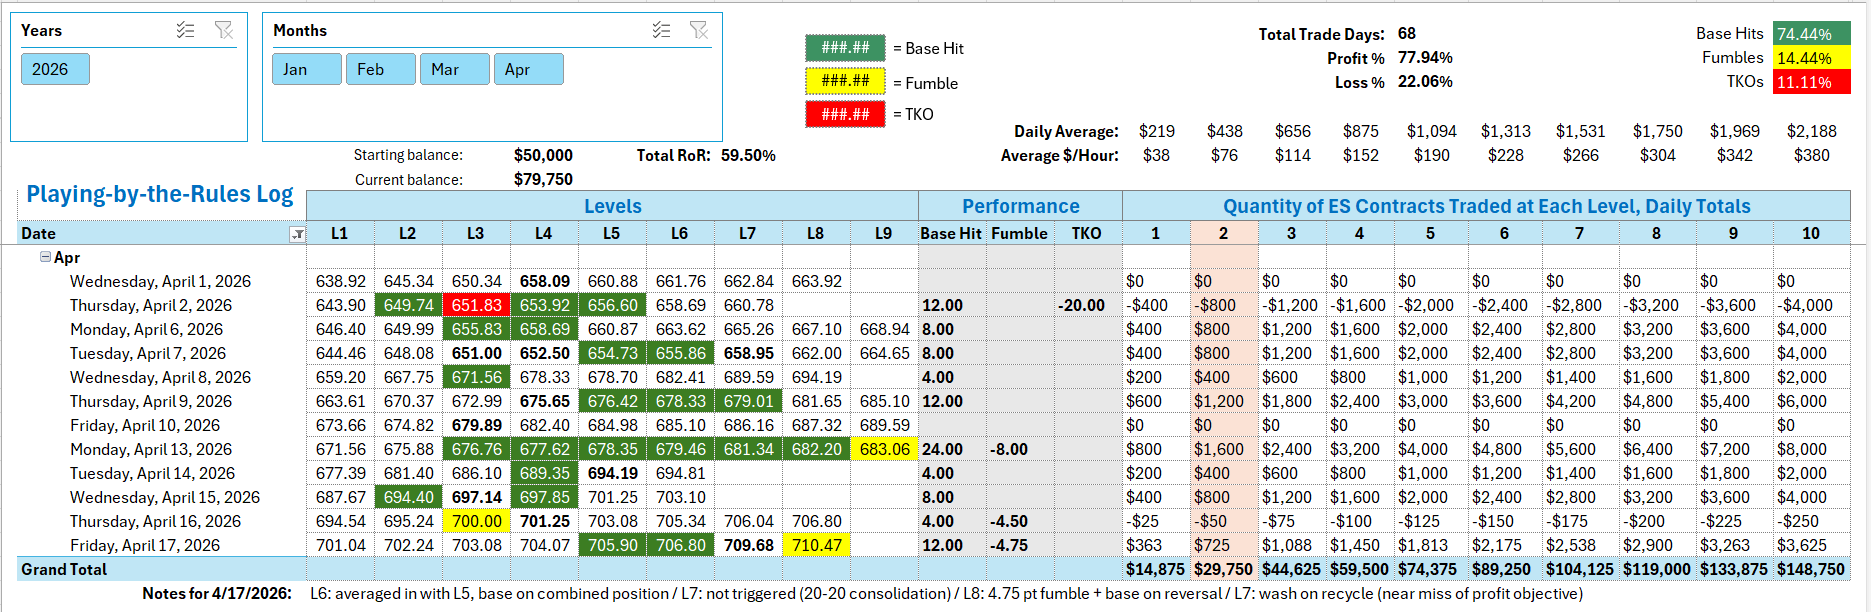
Task: Clear filter on the Years slicer
Action: point(224,31)
